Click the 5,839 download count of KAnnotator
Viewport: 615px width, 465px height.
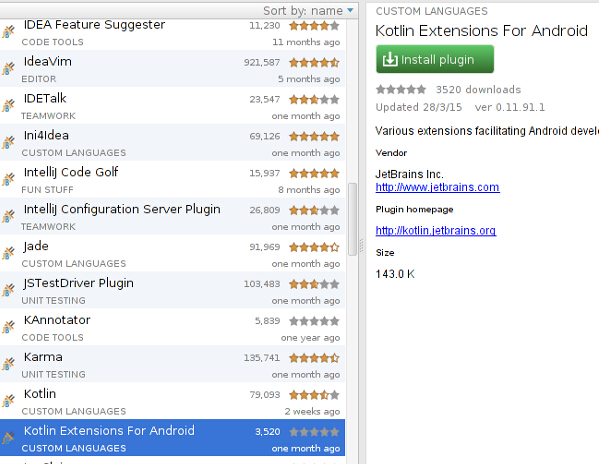267,321
